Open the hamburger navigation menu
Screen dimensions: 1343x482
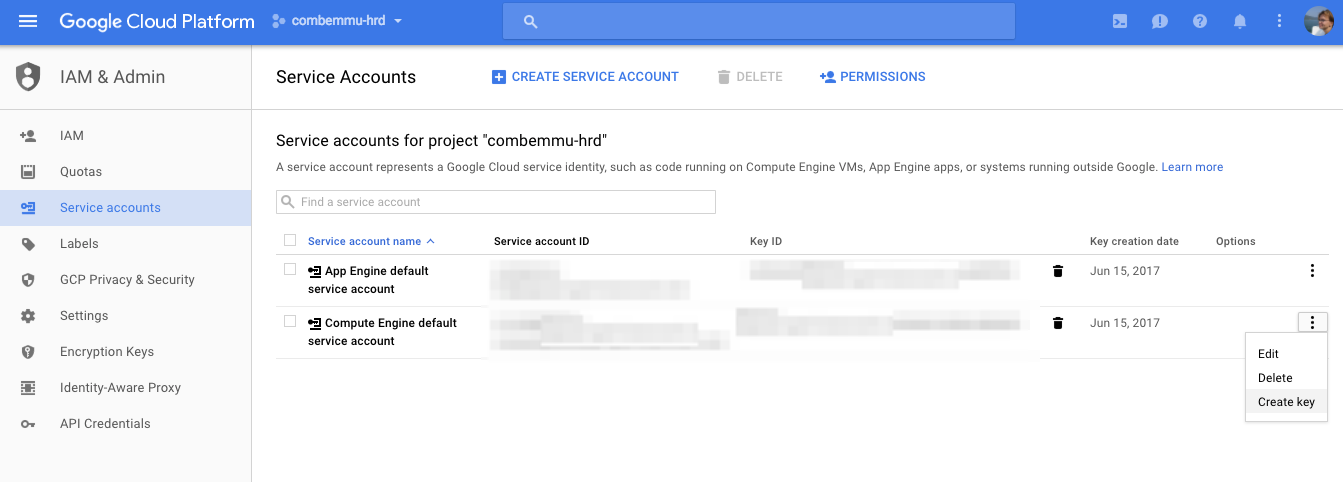tap(28, 21)
